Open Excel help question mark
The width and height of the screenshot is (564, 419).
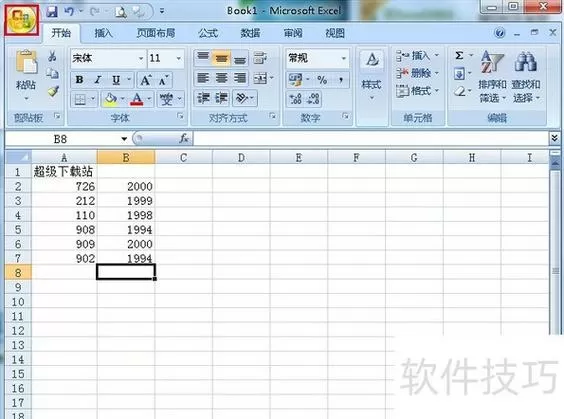(499, 33)
